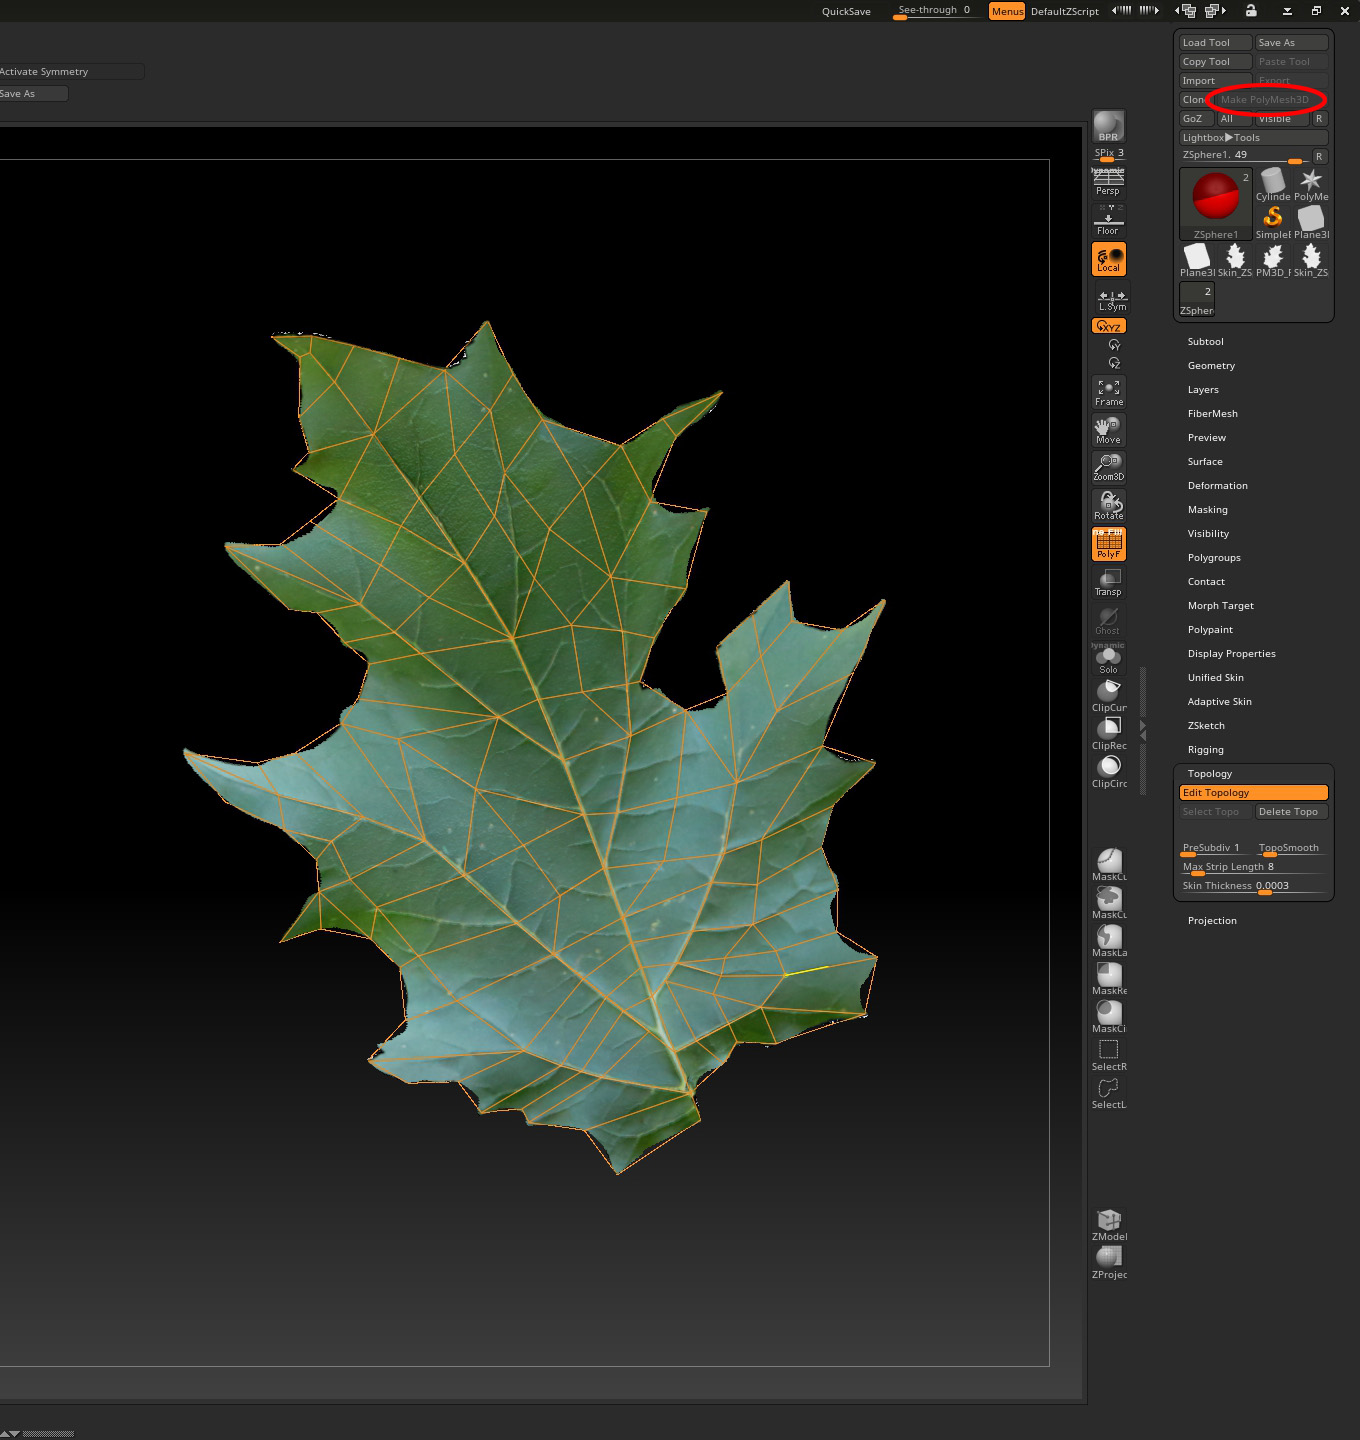Image resolution: width=1360 pixels, height=1440 pixels.
Task: Toggle PolyF polyframe display
Action: (x=1108, y=544)
